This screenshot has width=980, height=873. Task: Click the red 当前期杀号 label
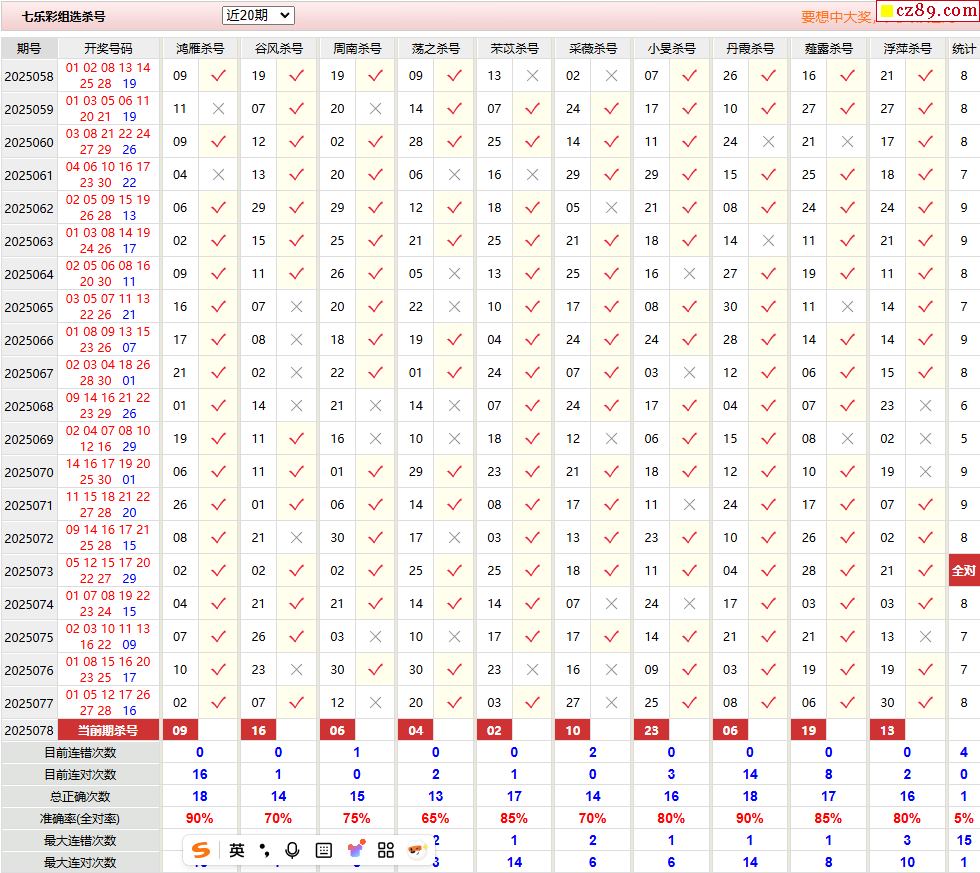click(108, 731)
